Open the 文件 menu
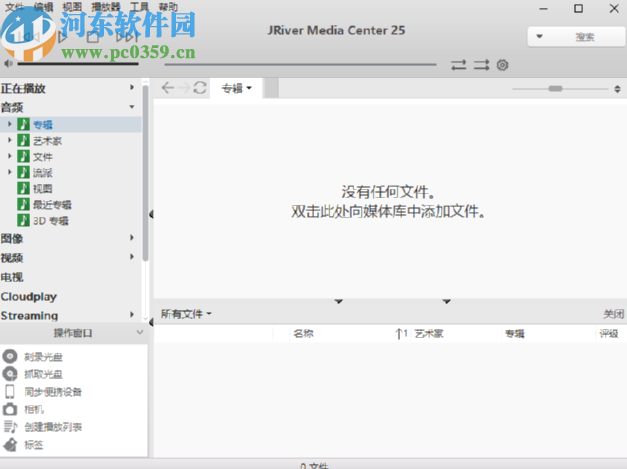 14,6
